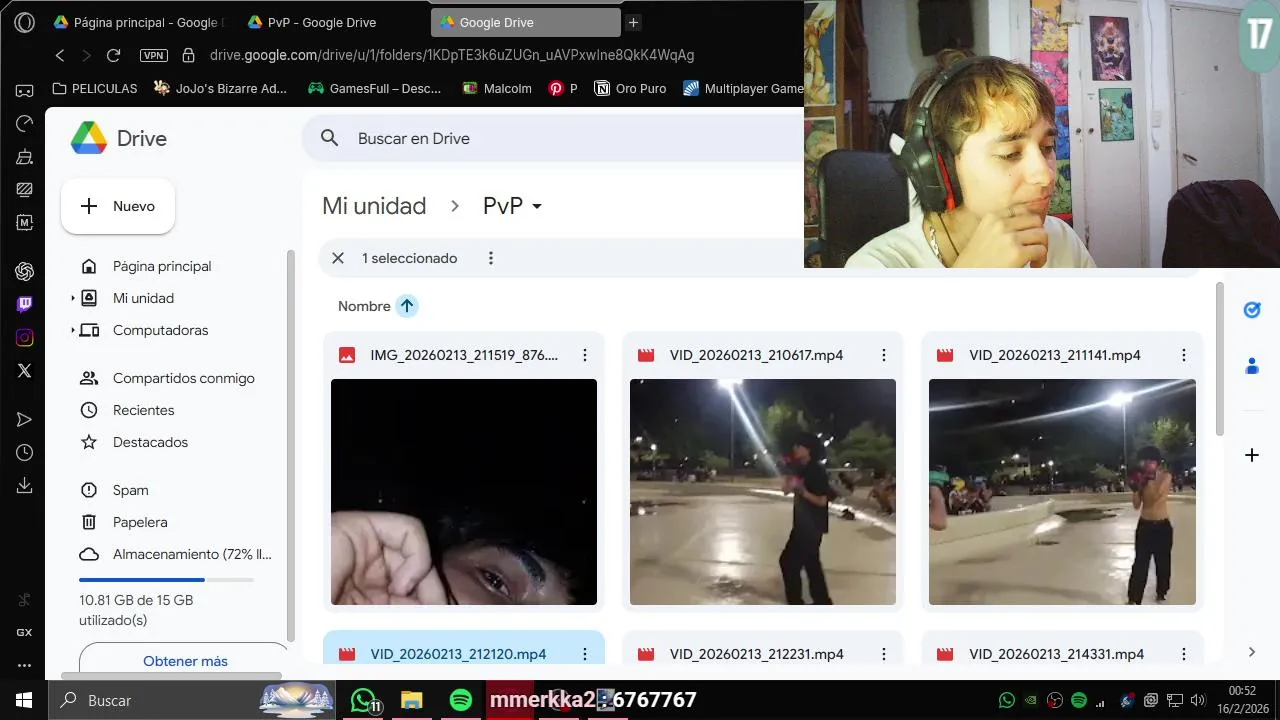Go back with the browser back arrow
Viewport: 1280px width, 720px height.
pos(60,55)
